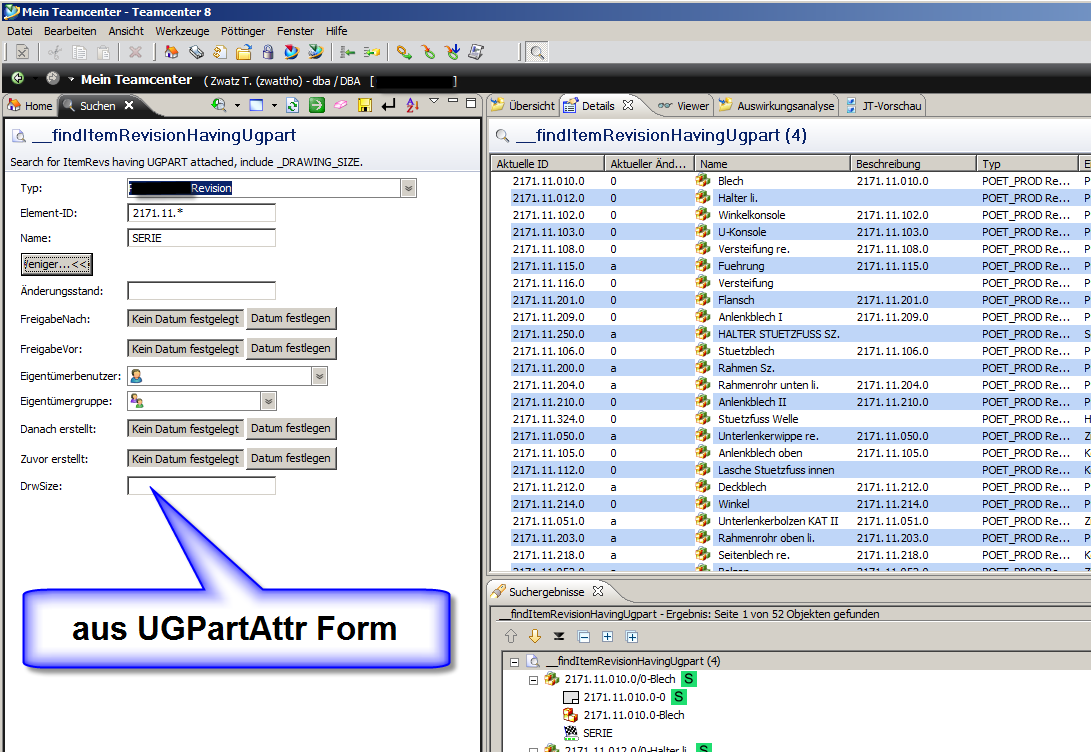Image resolution: width=1091 pixels, height=752 pixels.
Task: Click Datum festlegen for Zuvor erstellt
Action: click(x=291, y=458)
